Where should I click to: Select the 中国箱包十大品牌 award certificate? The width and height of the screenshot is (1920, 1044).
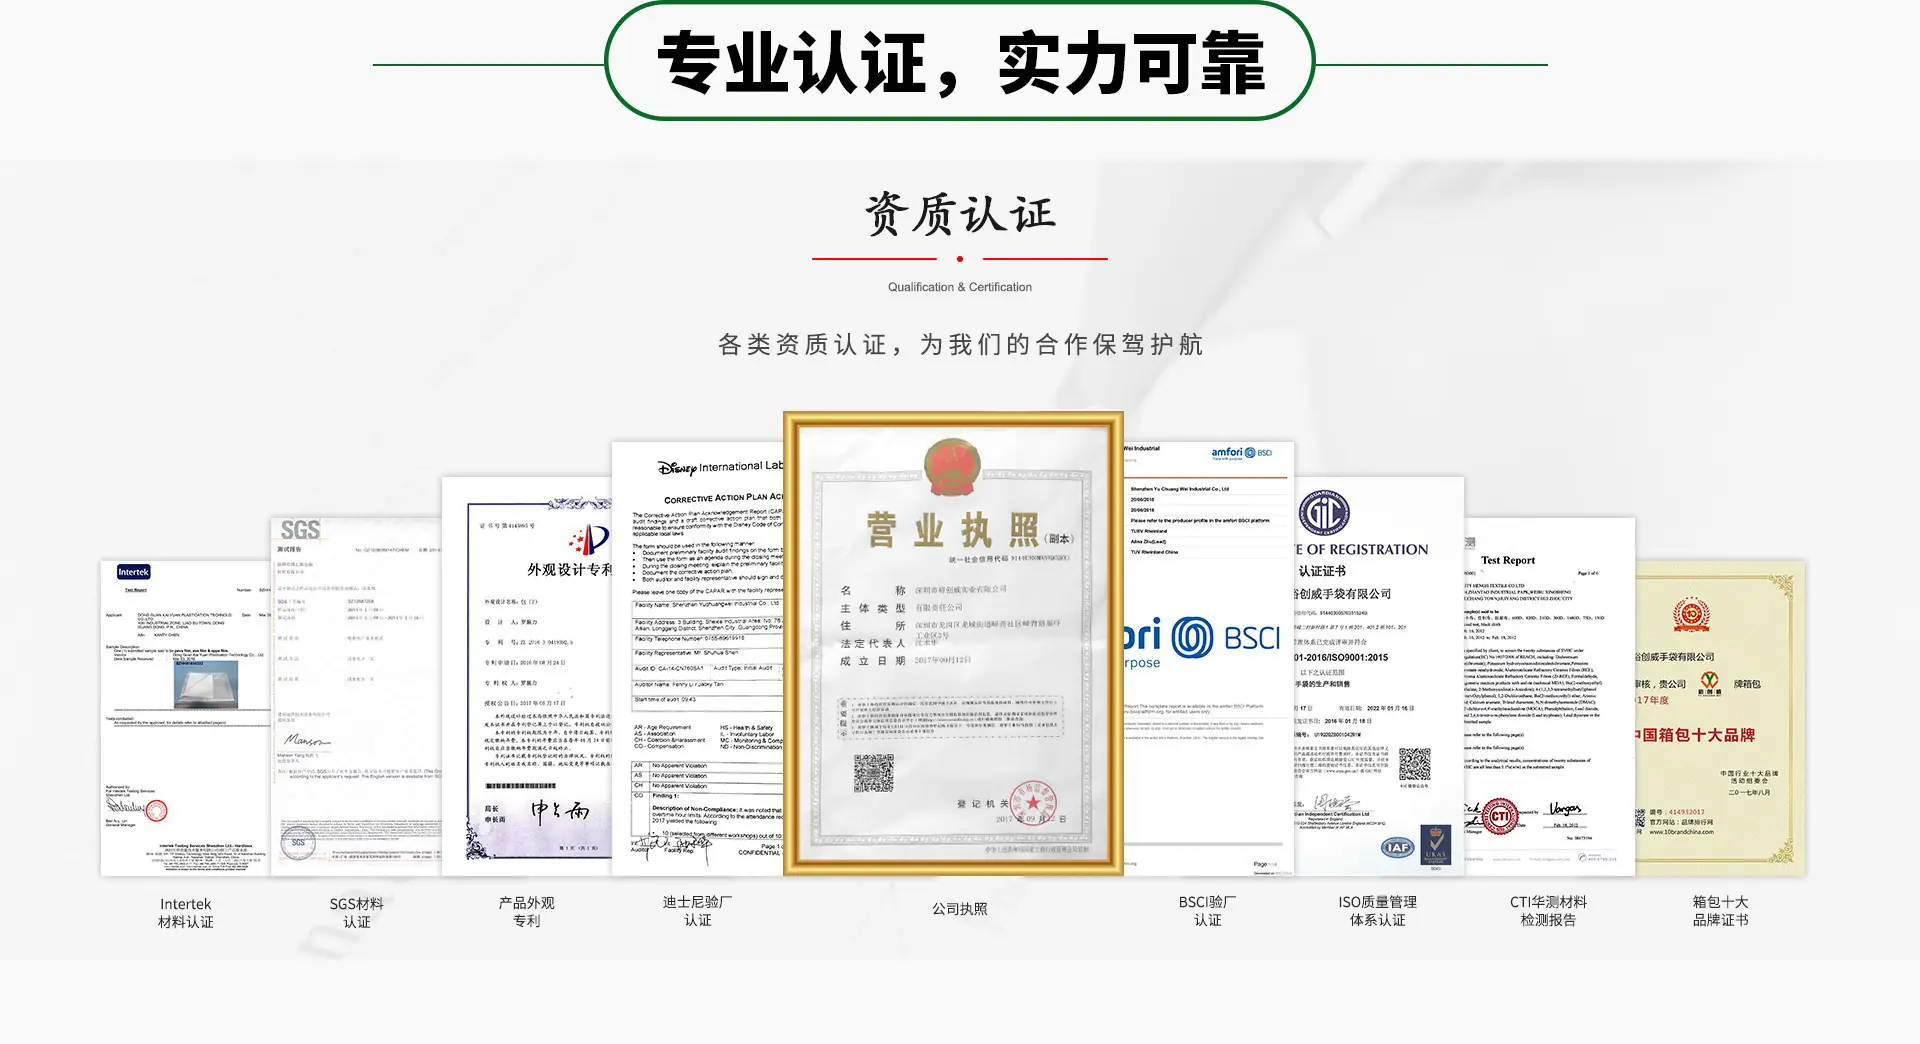[x=1721, y=718]
